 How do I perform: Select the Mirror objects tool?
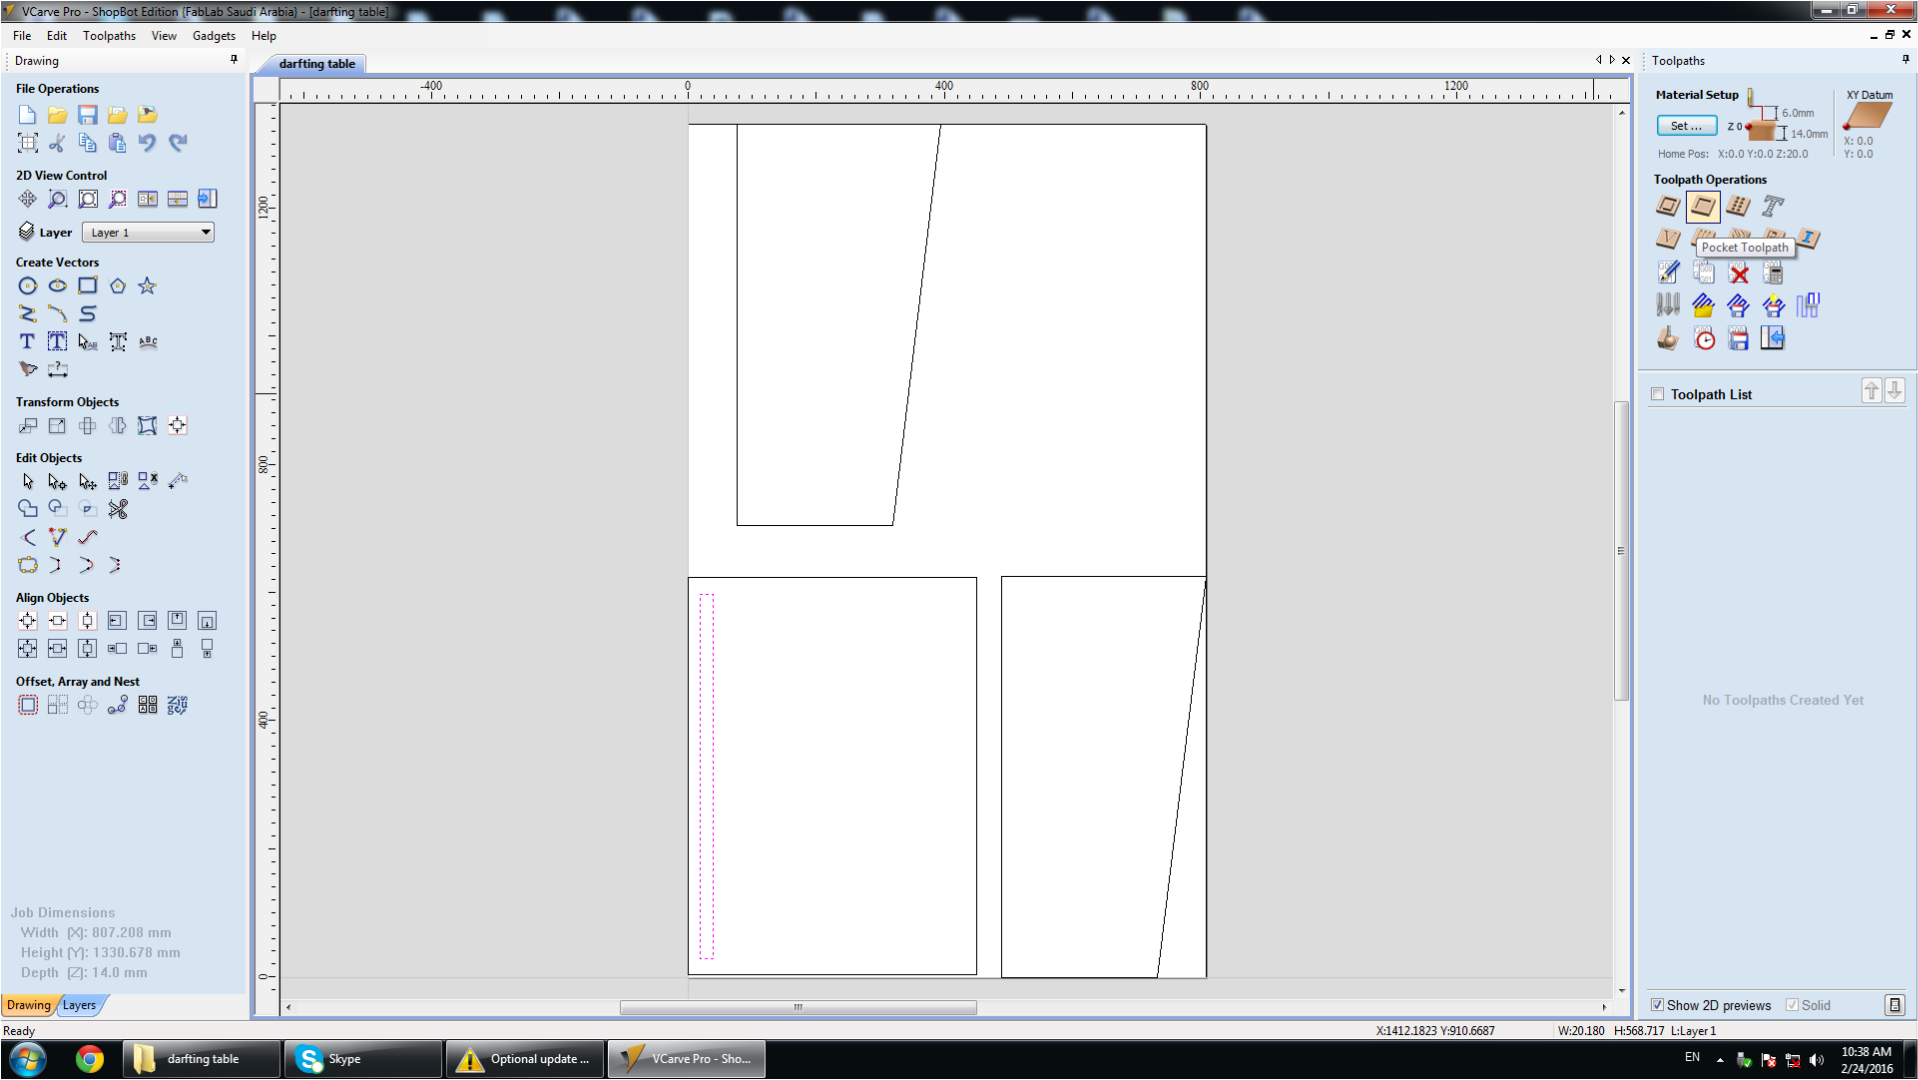(118, 426)
